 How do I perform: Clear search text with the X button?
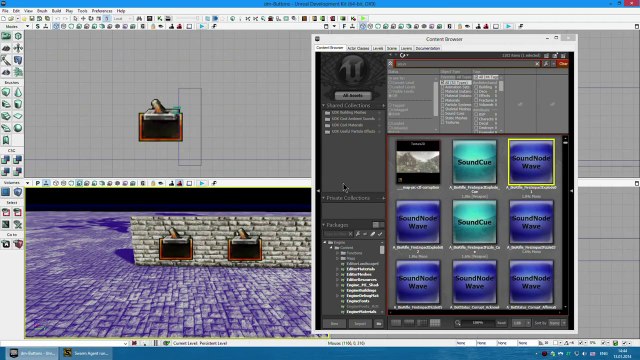537,64
